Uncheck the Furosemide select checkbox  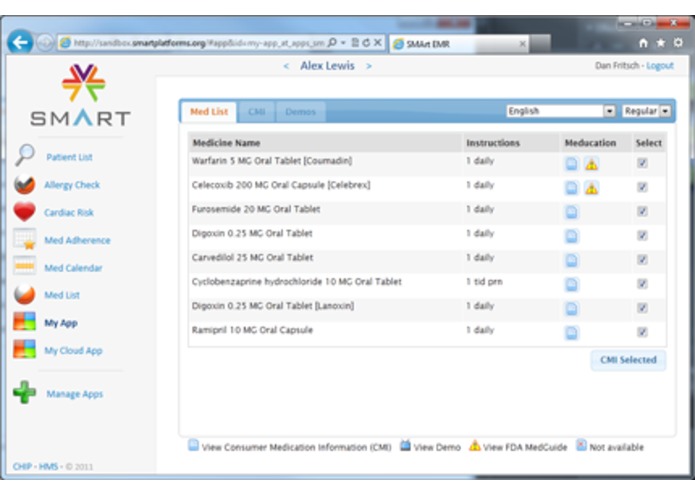[x=642, y=211]
